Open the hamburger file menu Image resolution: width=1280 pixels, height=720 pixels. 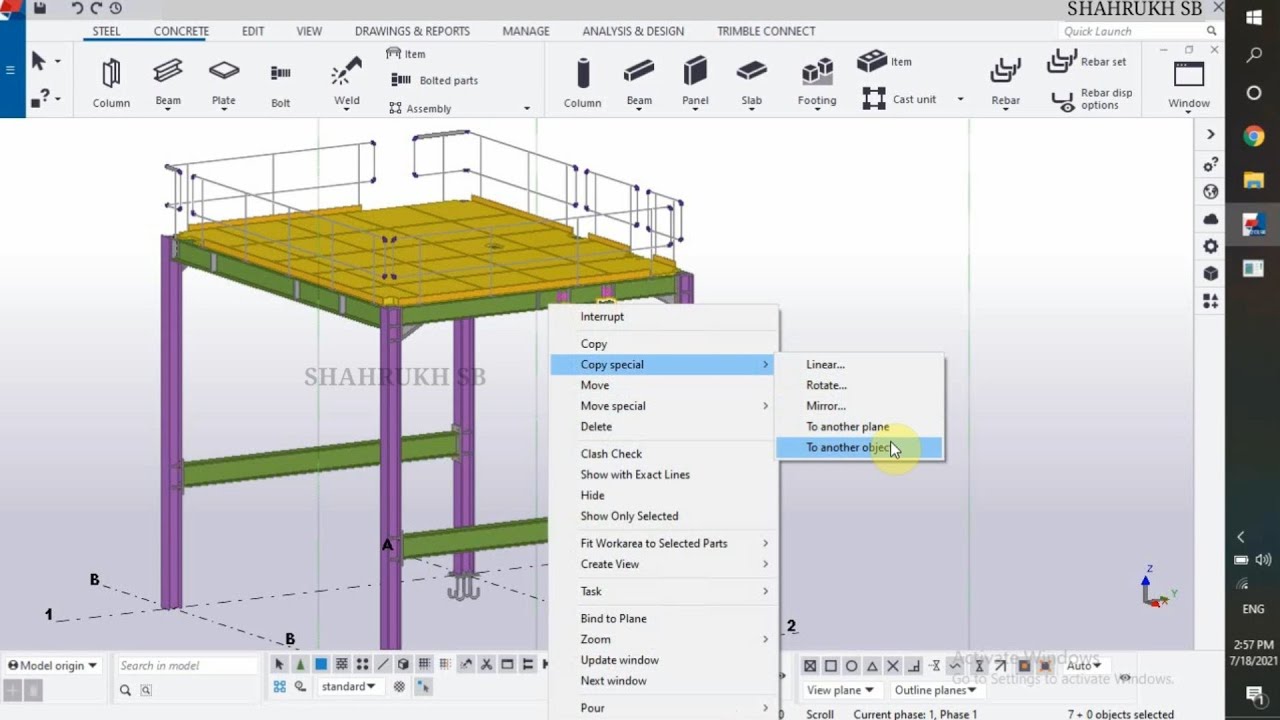click(10, 70)
